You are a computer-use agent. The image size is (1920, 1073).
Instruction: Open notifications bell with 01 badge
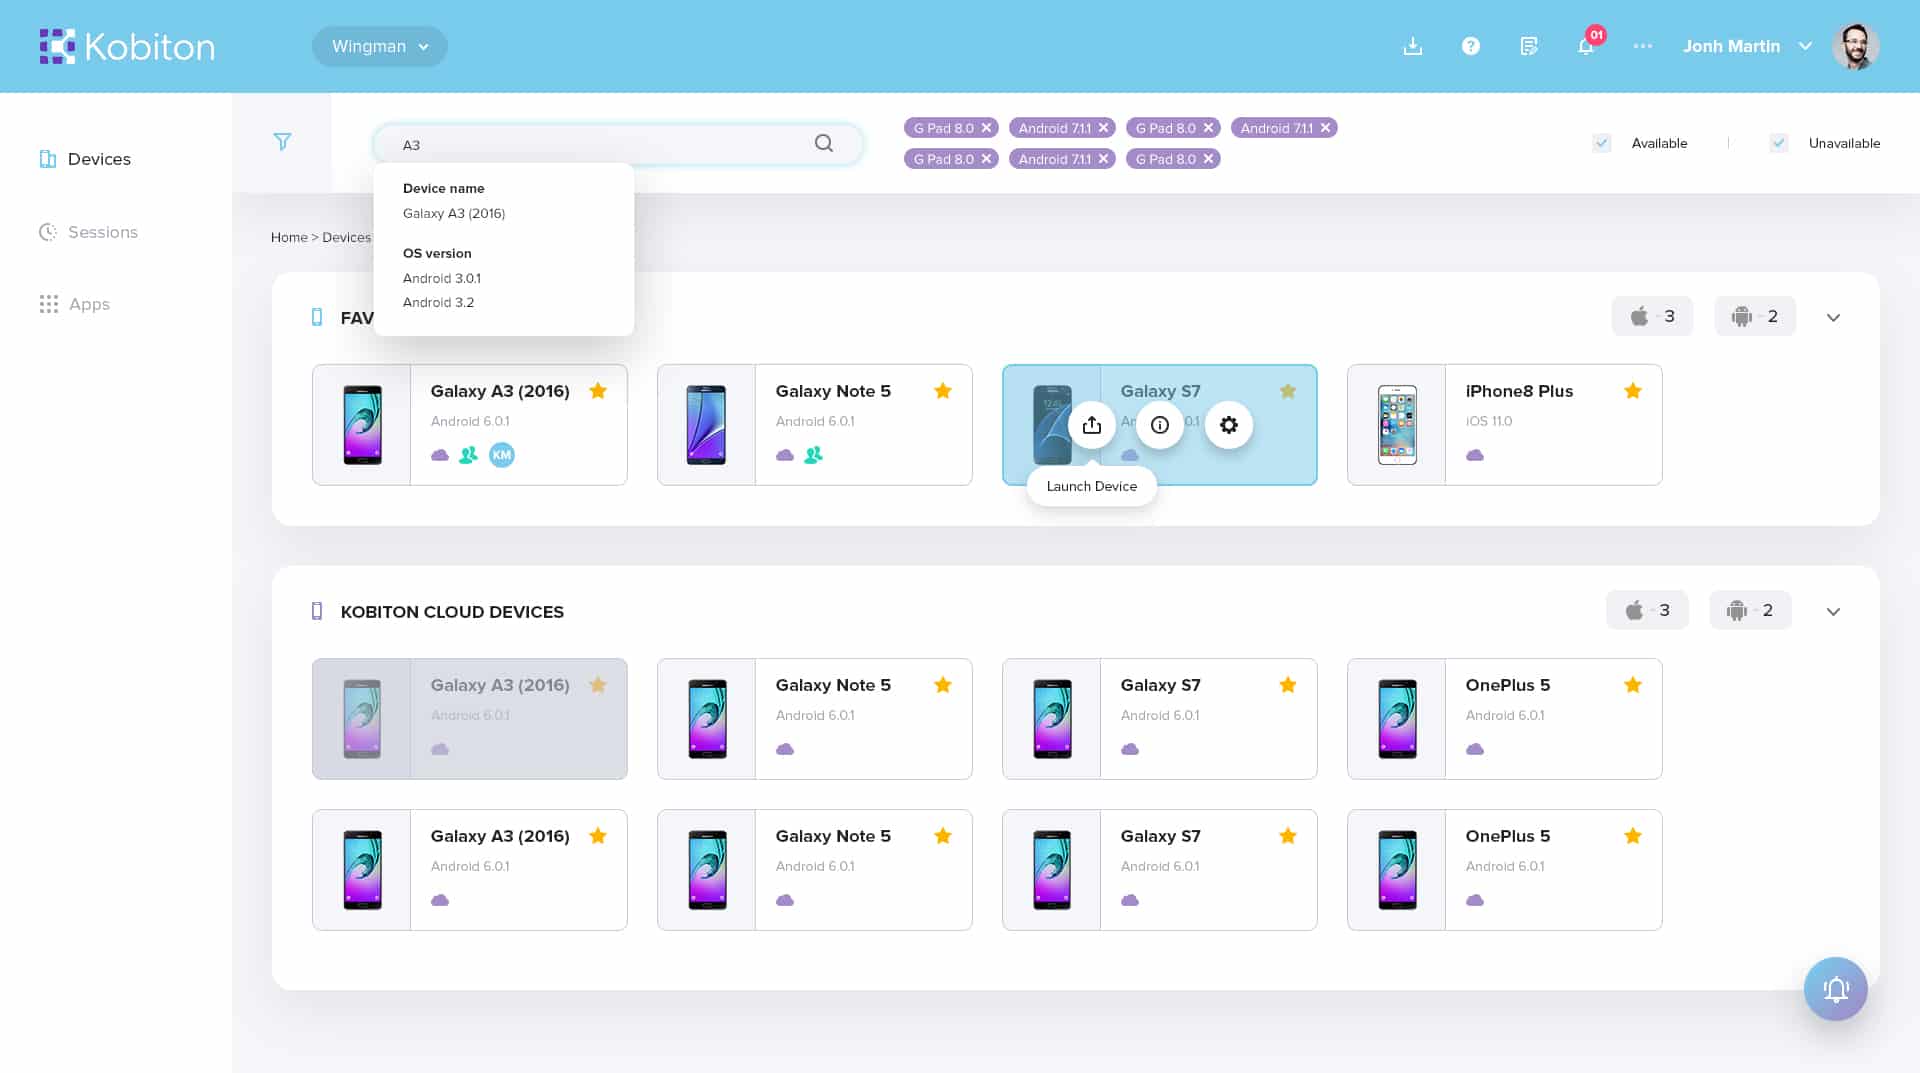coord(1587,44)
